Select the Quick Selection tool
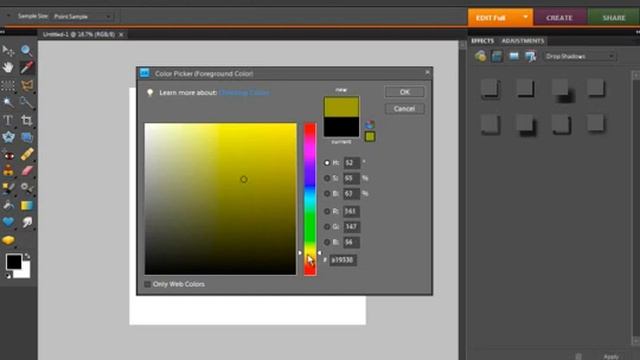The width and height of the screenshot is (640, 360). (x=27, y=102)
